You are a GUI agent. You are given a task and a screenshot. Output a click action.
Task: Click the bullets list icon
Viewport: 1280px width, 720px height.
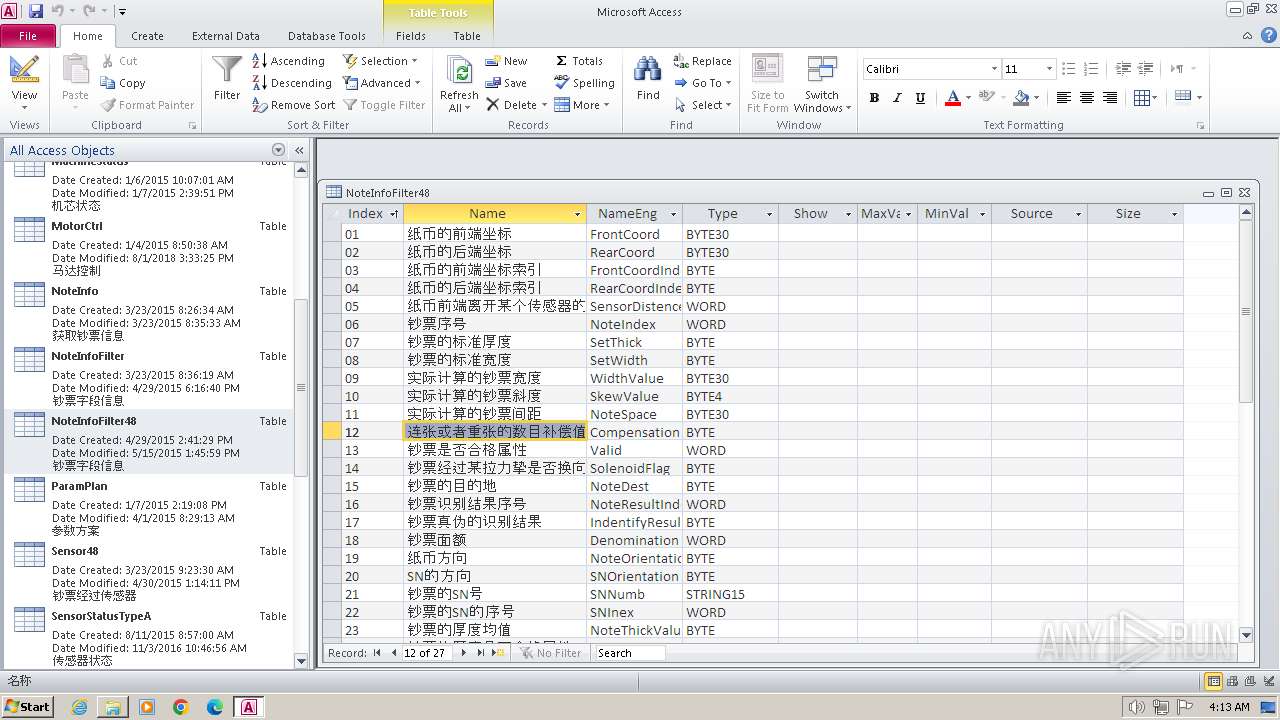click(1069, 69)
